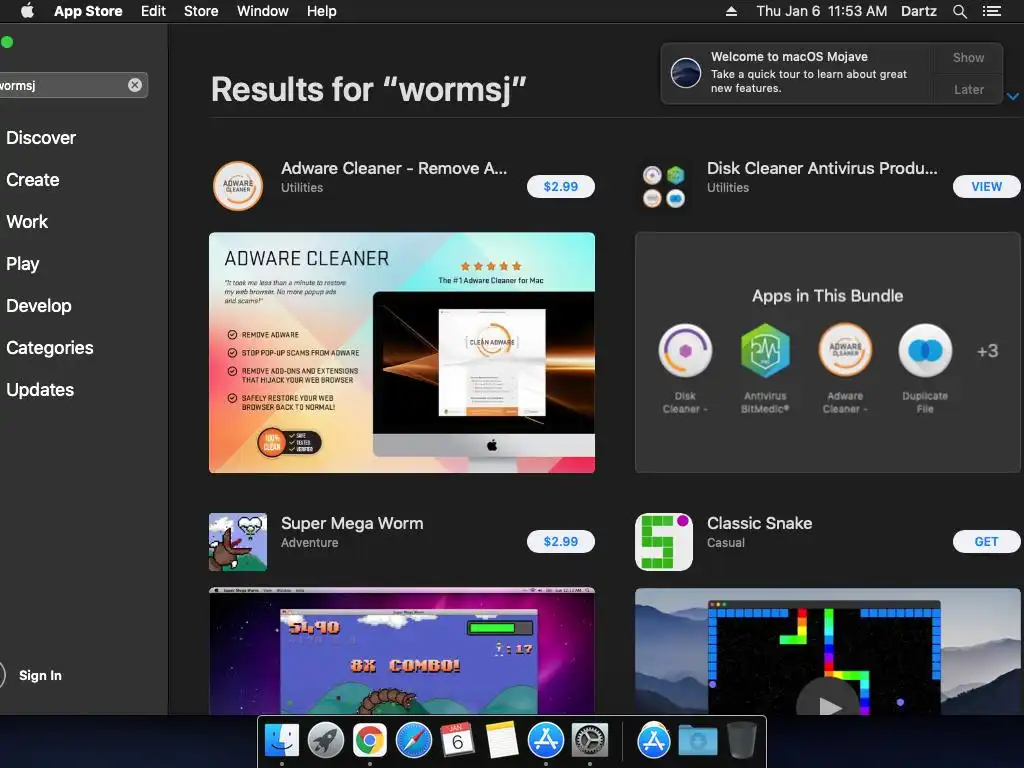The height and width of the screenshot is (768, 1024).
Task: Expand the blue chevron below notification
Action: click(x=1013, y=96)
